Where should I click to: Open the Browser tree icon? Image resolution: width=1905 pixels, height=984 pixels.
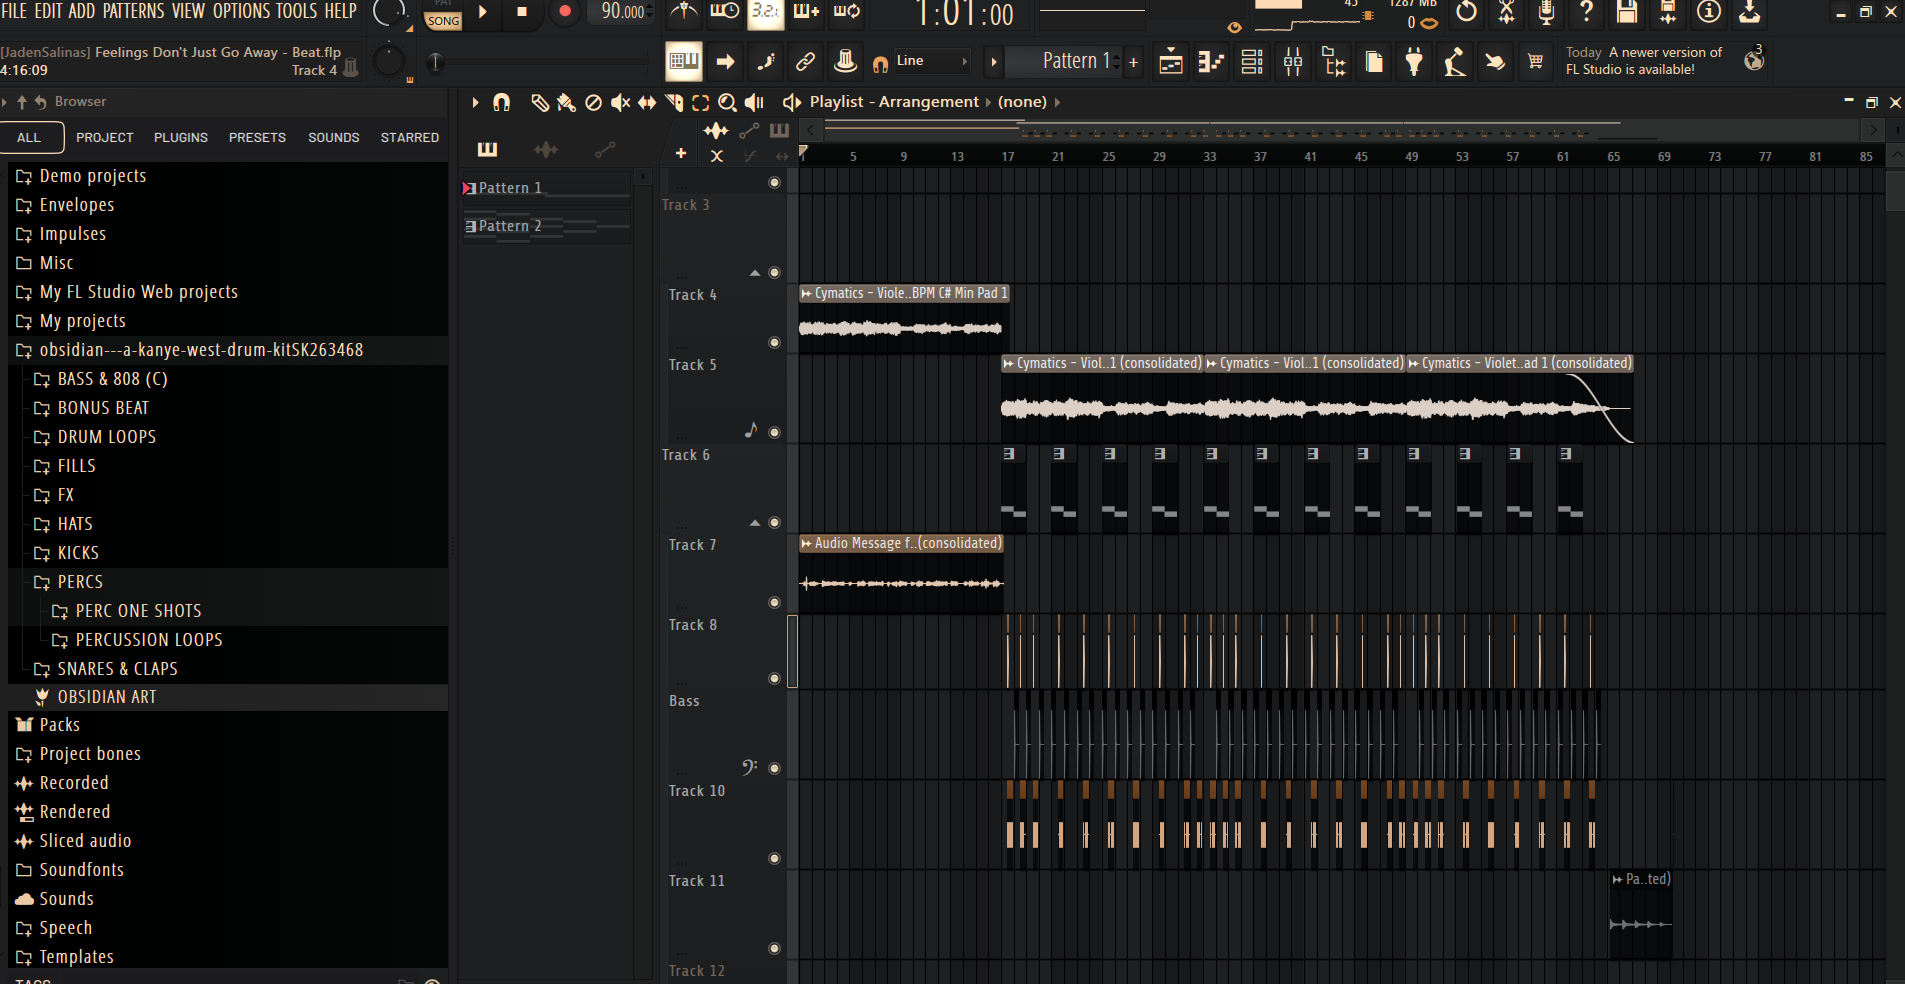click(x=1334, y=62)
